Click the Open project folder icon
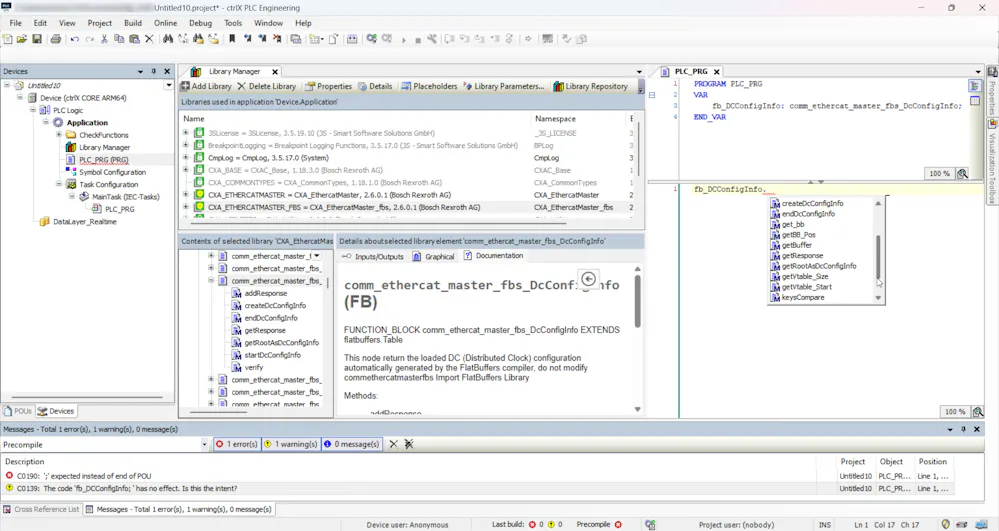 (22, 39)
